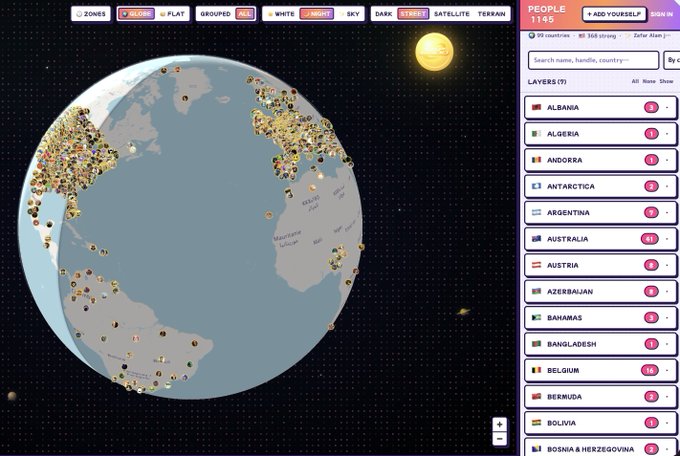
Task: Click the Saturn planet icon
Action: pos(463,312)
